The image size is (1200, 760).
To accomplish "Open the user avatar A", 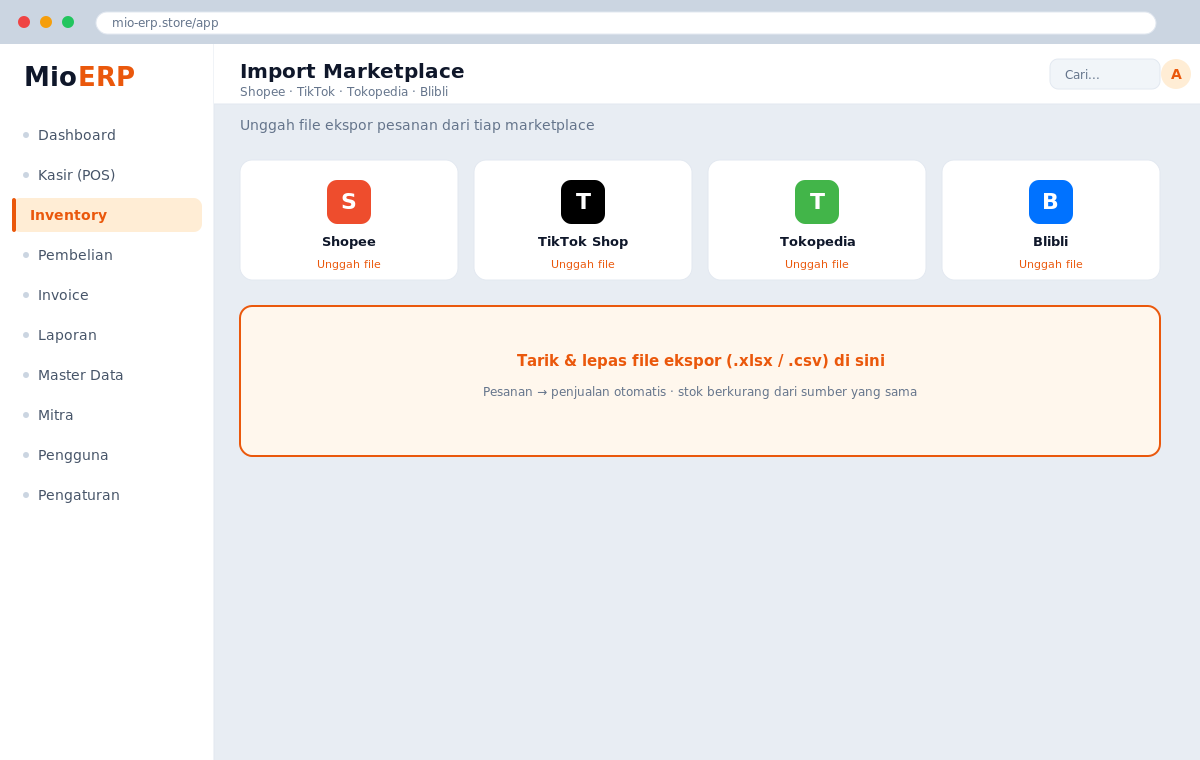I will [1176, 74].
